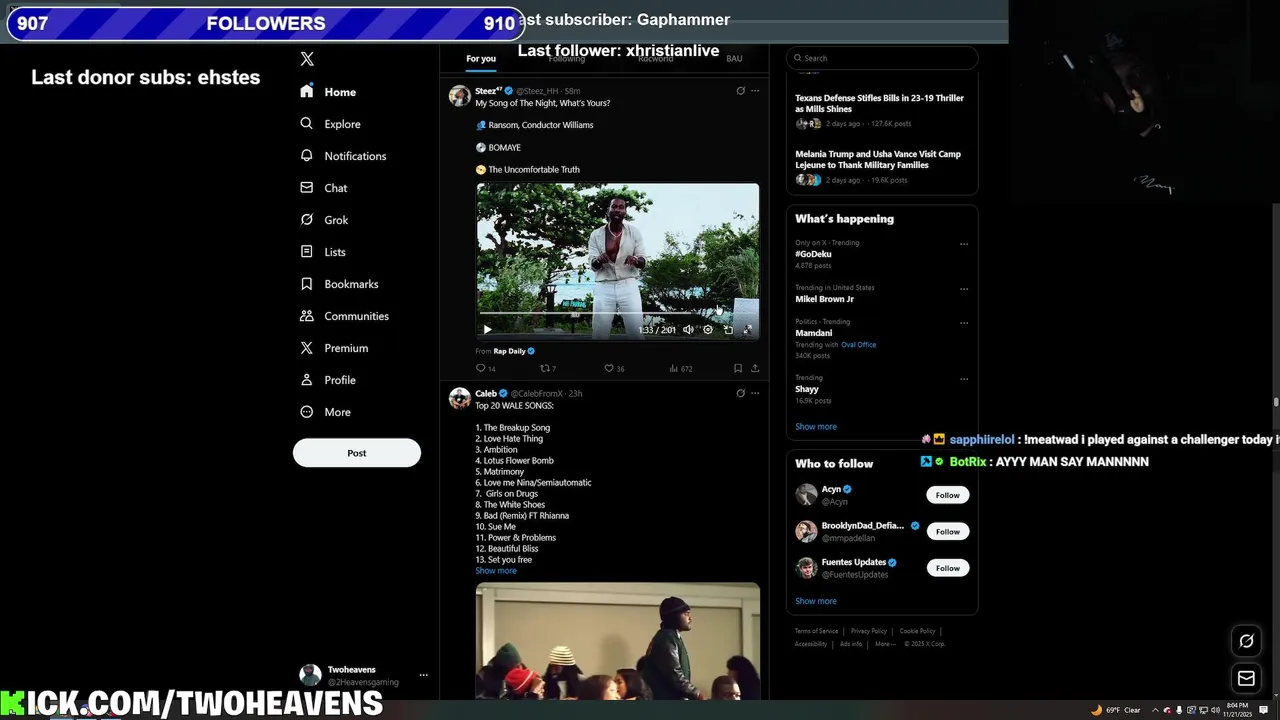Open Notifications from the sidebar
The width and height of the screenshot is (1280, 720).
pos(343,156)
